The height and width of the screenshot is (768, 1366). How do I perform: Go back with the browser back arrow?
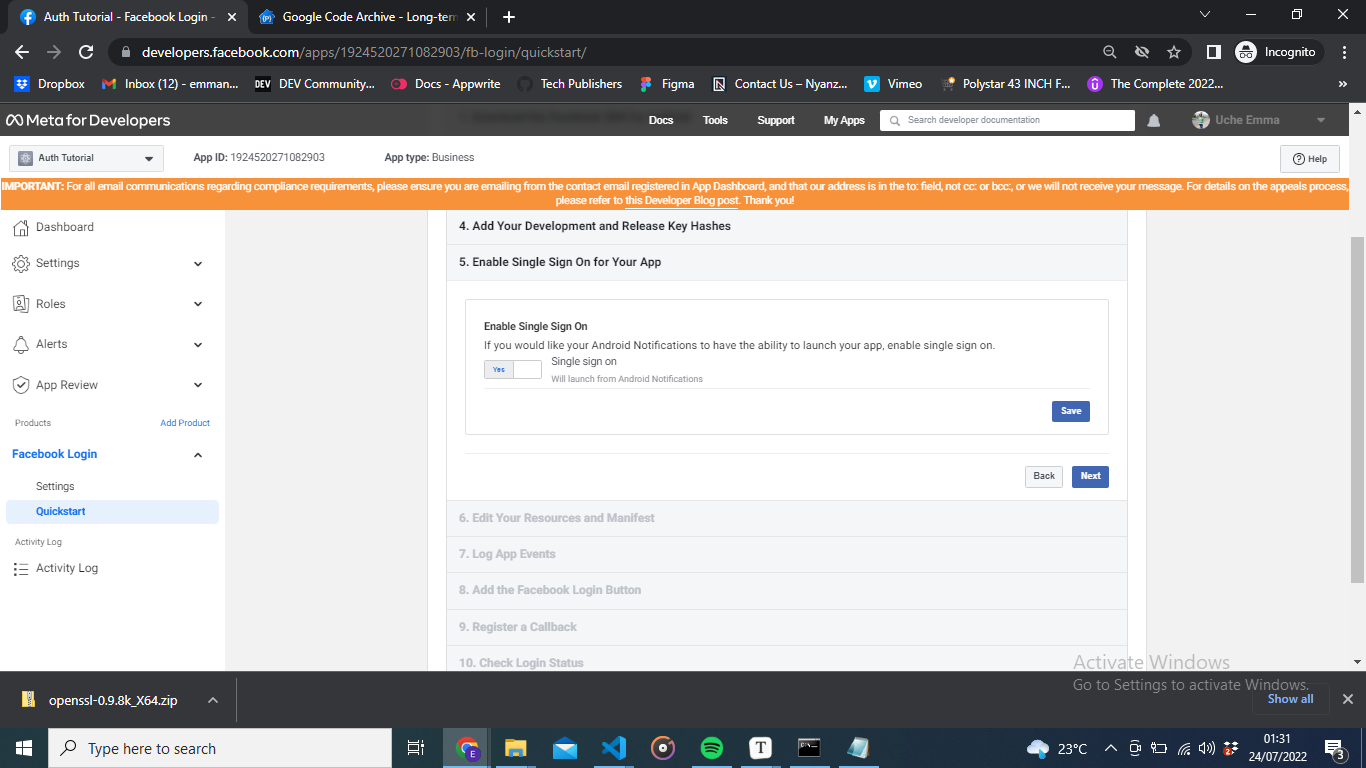click(22, 52)
